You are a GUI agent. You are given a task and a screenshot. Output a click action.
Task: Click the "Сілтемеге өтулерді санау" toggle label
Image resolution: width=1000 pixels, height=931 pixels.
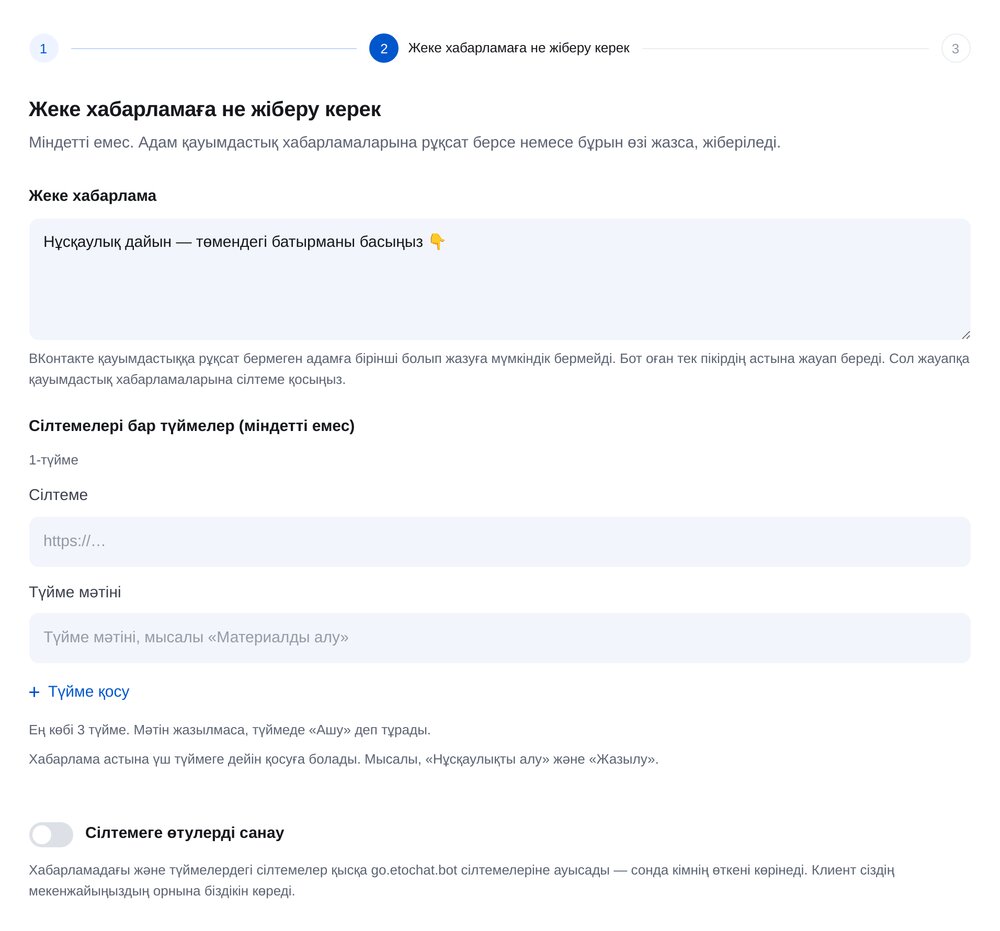tap(184, 833)
